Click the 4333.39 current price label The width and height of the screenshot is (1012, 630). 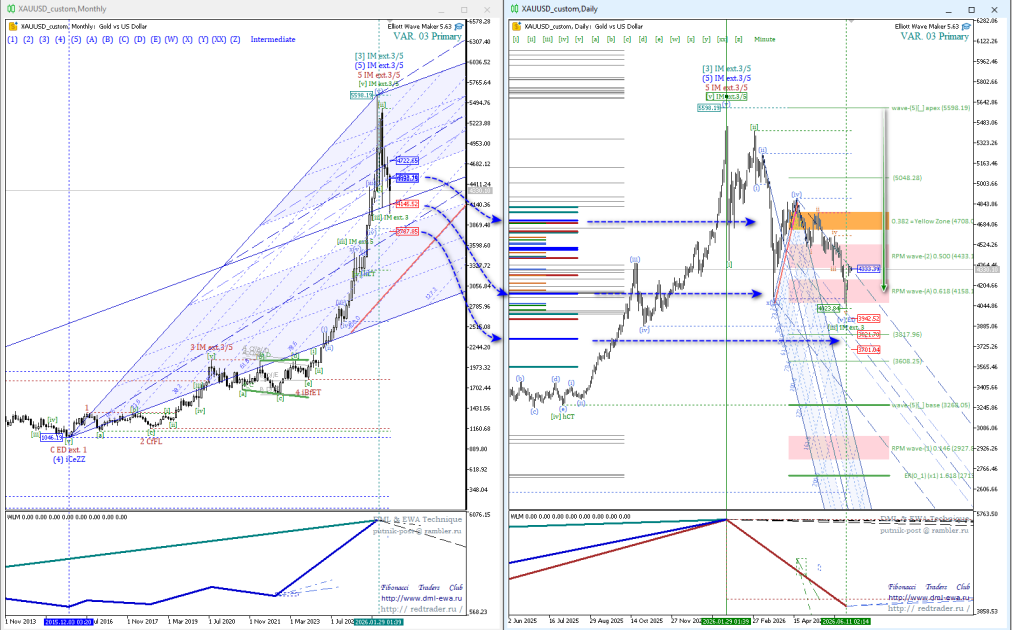tap(869, 269)
